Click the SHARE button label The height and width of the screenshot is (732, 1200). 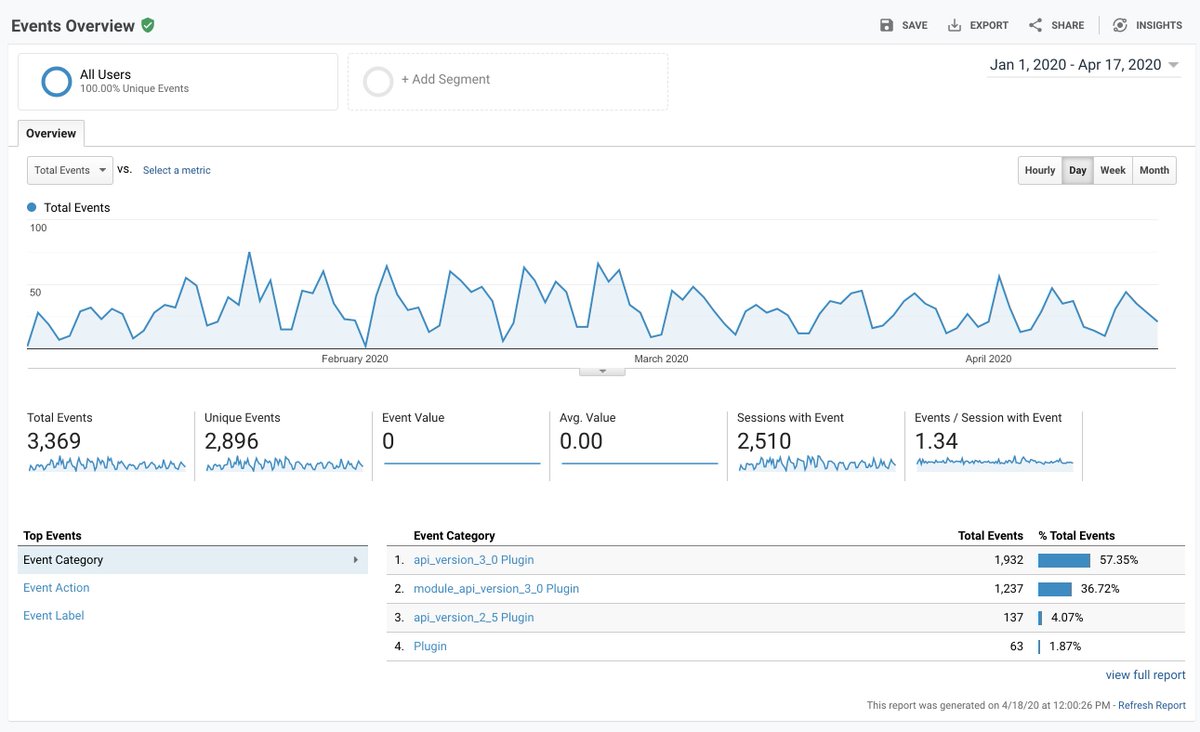coord(1068,25)
